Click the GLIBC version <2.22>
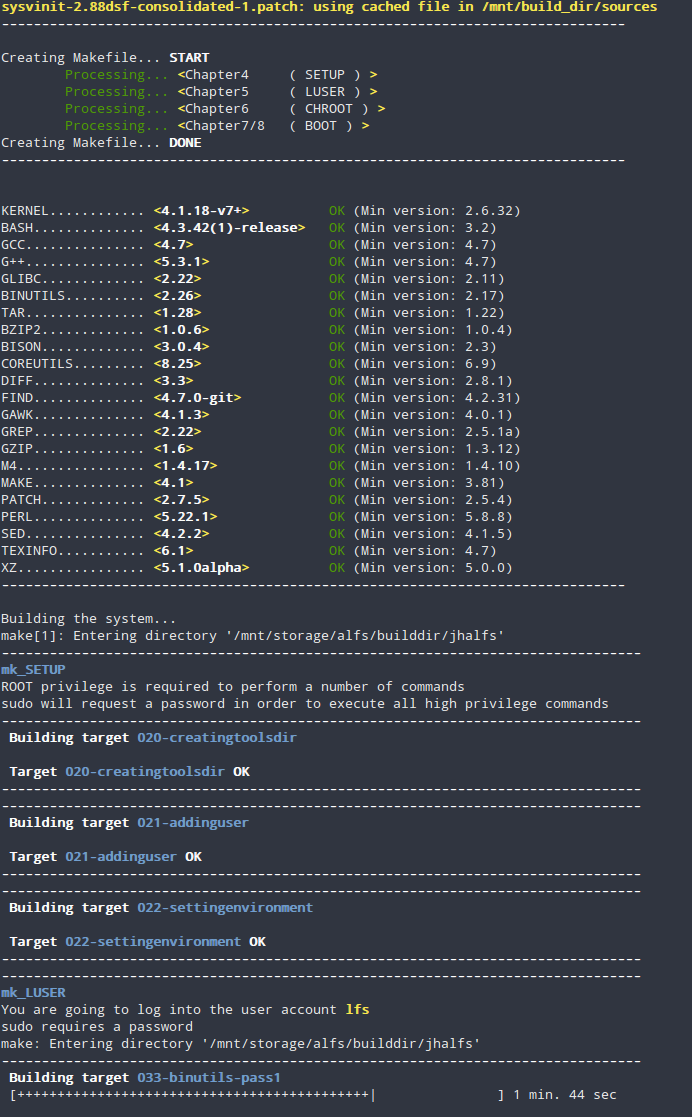 click(x=177, y=279)
